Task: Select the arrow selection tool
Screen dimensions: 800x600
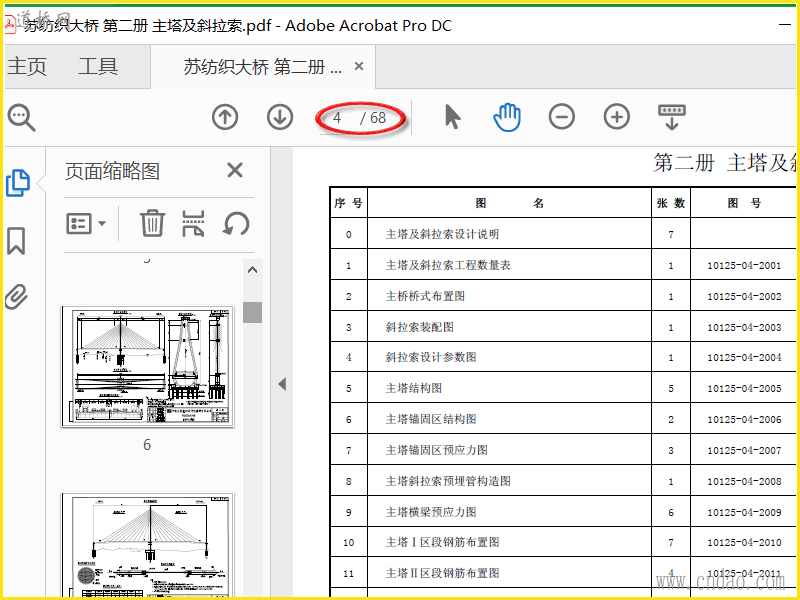Action: [x=453, y=117]
